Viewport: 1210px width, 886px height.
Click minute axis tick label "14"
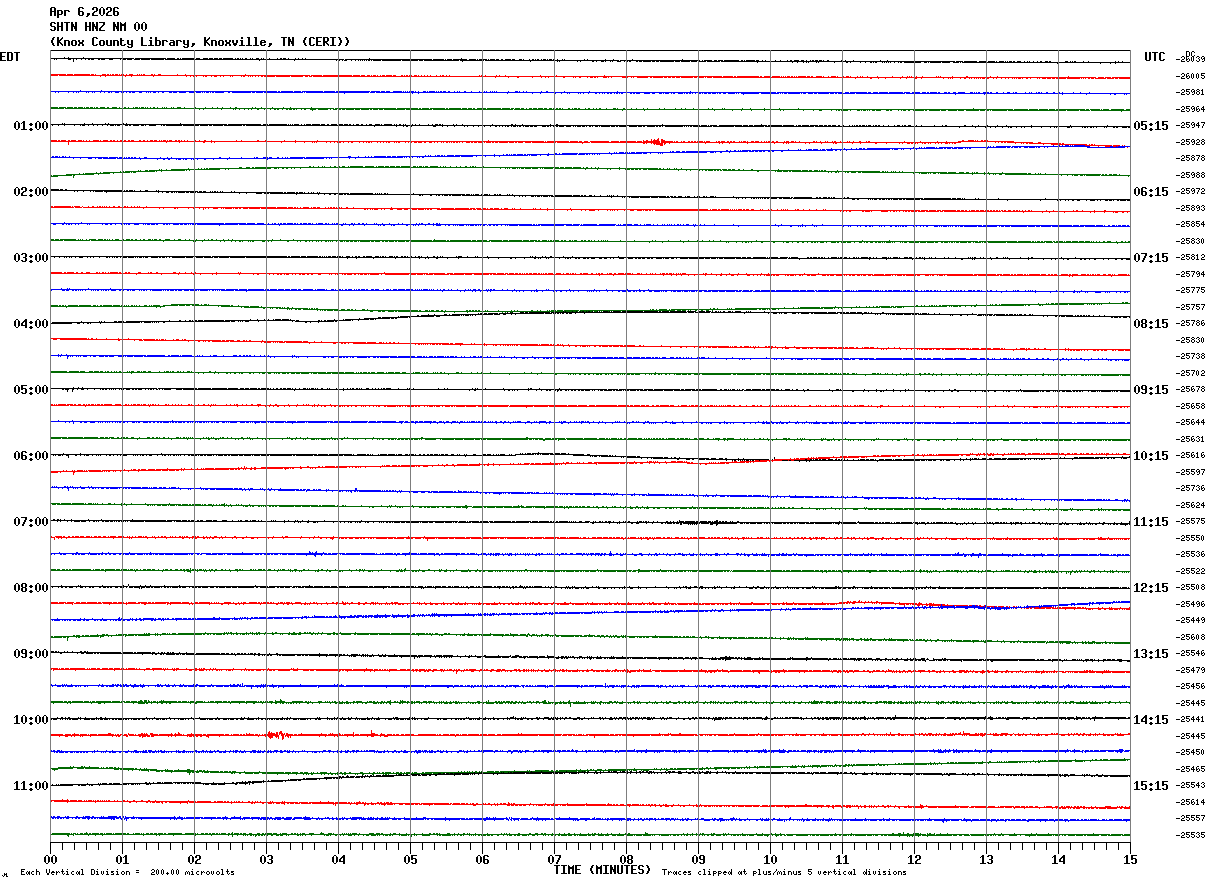coord(1058,859)
